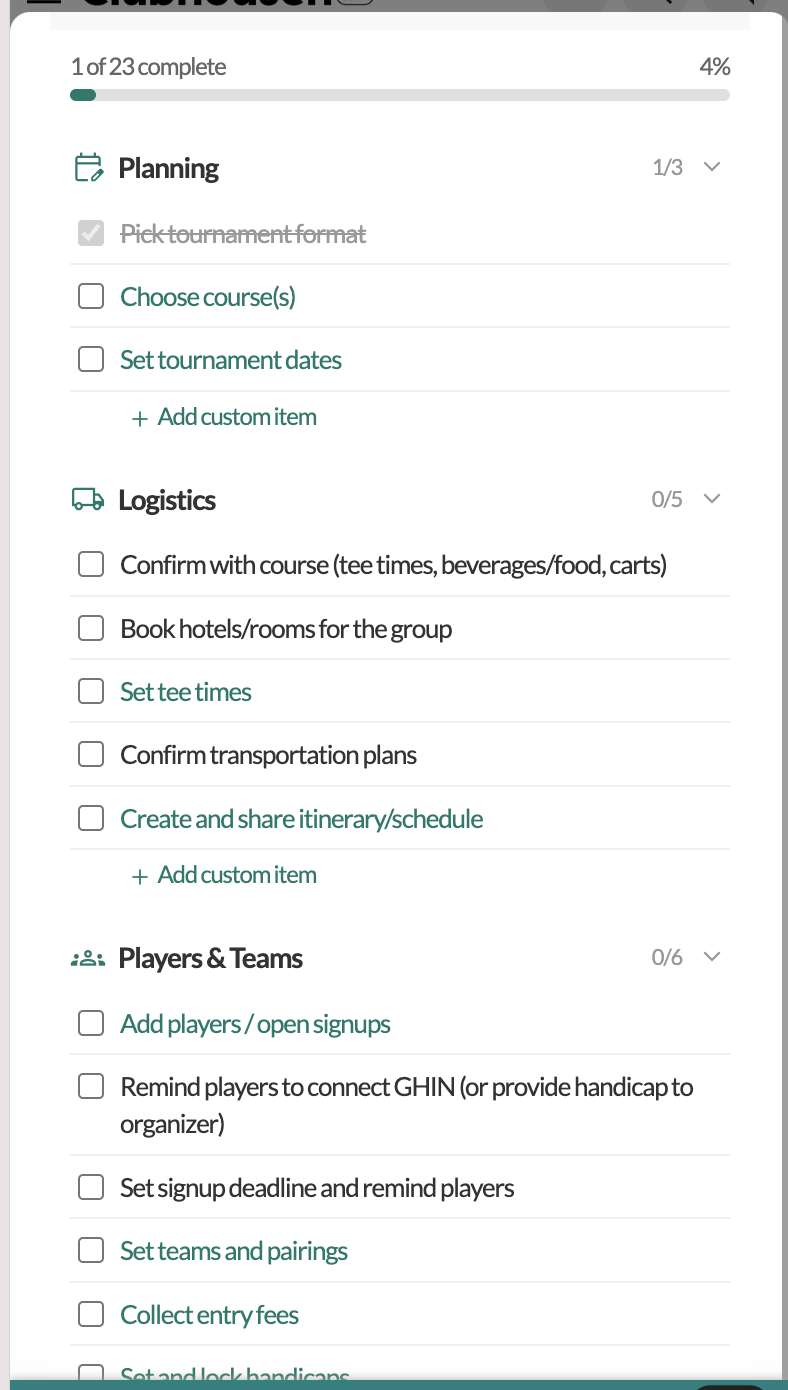Add custom item under Logistics

(224, 875)
